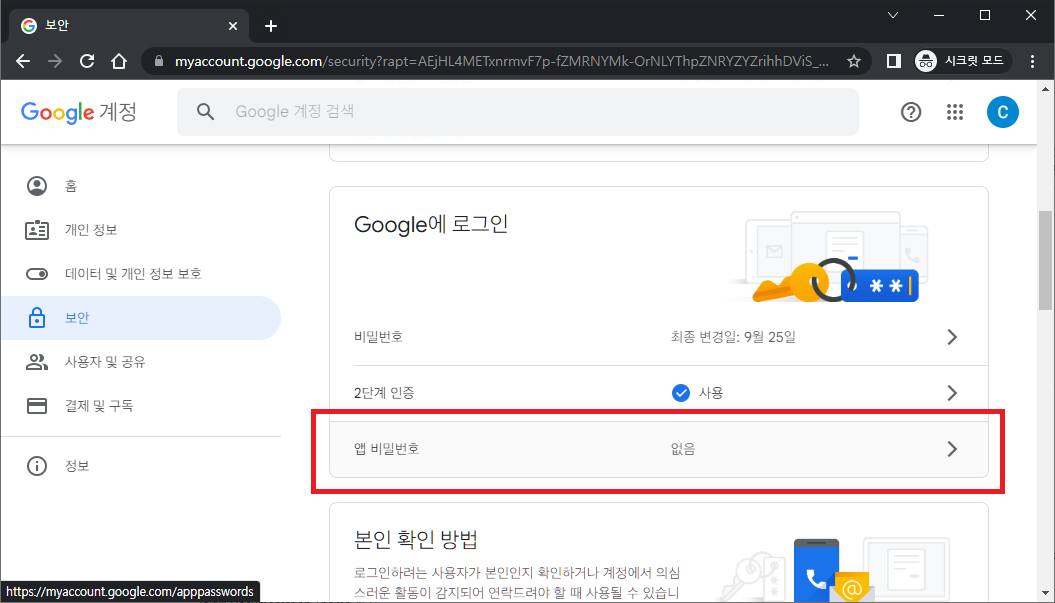Maximize the Chrome window
This screenshot has width=1055, height=603.
pyautogui.click(x=985, y=15)
